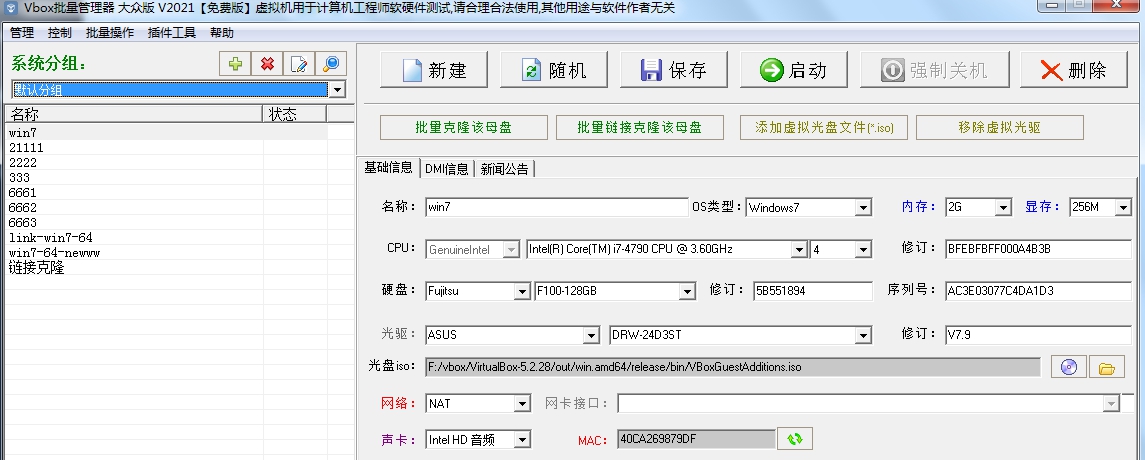The height and width of the screenshot is (460, 1145).
Task: Click the CPU 修订 field BFEBFBFF000A4B3B
Action: [1038, 249]
